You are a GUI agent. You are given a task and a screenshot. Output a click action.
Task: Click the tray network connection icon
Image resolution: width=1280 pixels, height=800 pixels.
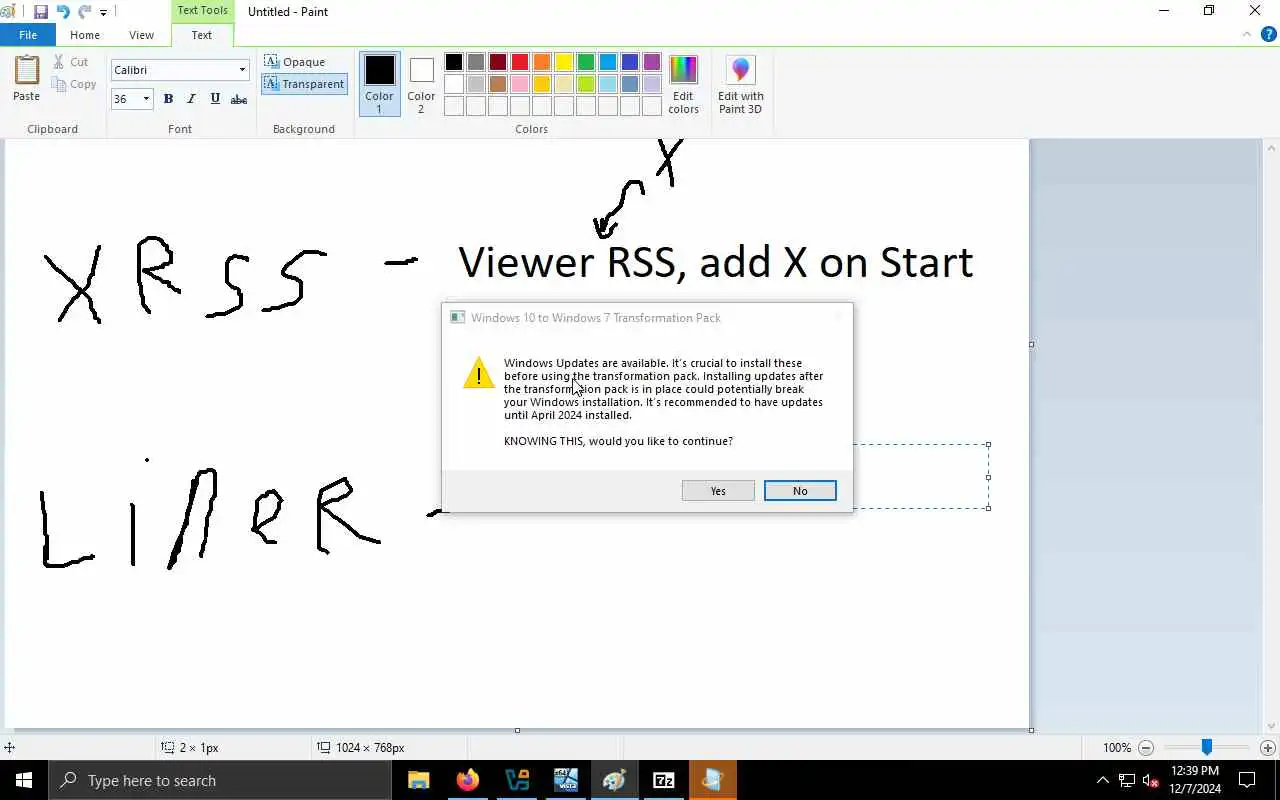[x=1127, y=780]
